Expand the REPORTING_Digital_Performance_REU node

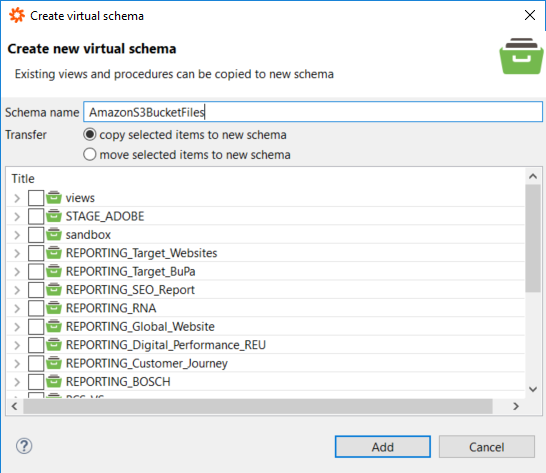[17, 345]
